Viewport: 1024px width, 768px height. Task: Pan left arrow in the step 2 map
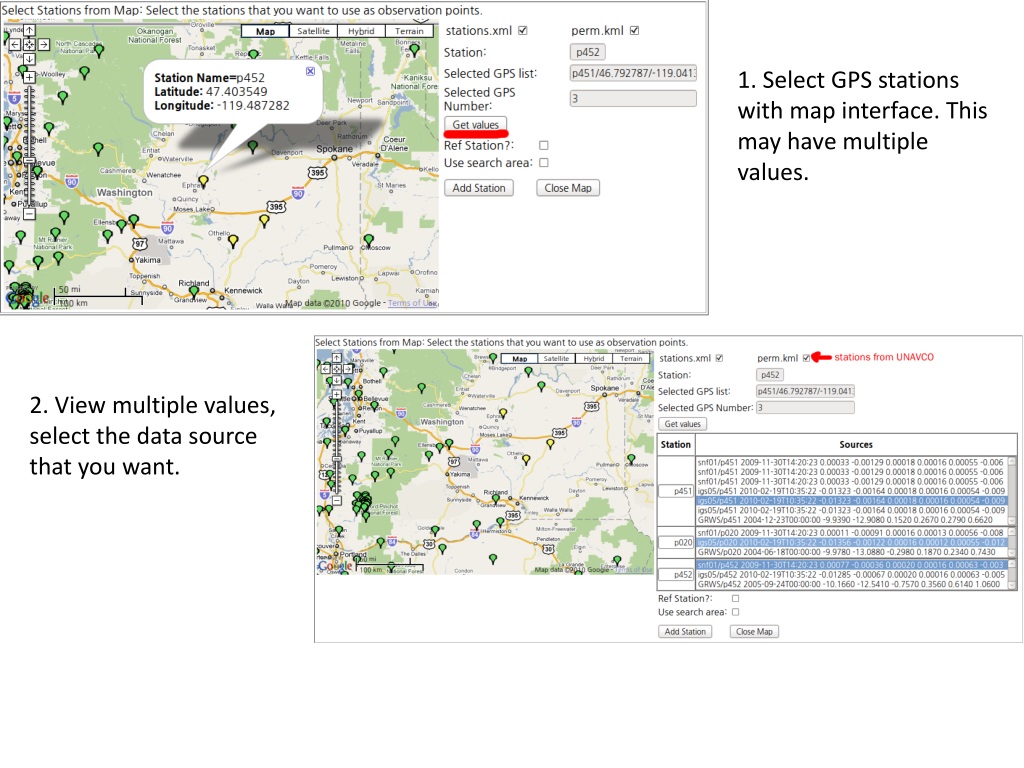[x=326, y=369]
